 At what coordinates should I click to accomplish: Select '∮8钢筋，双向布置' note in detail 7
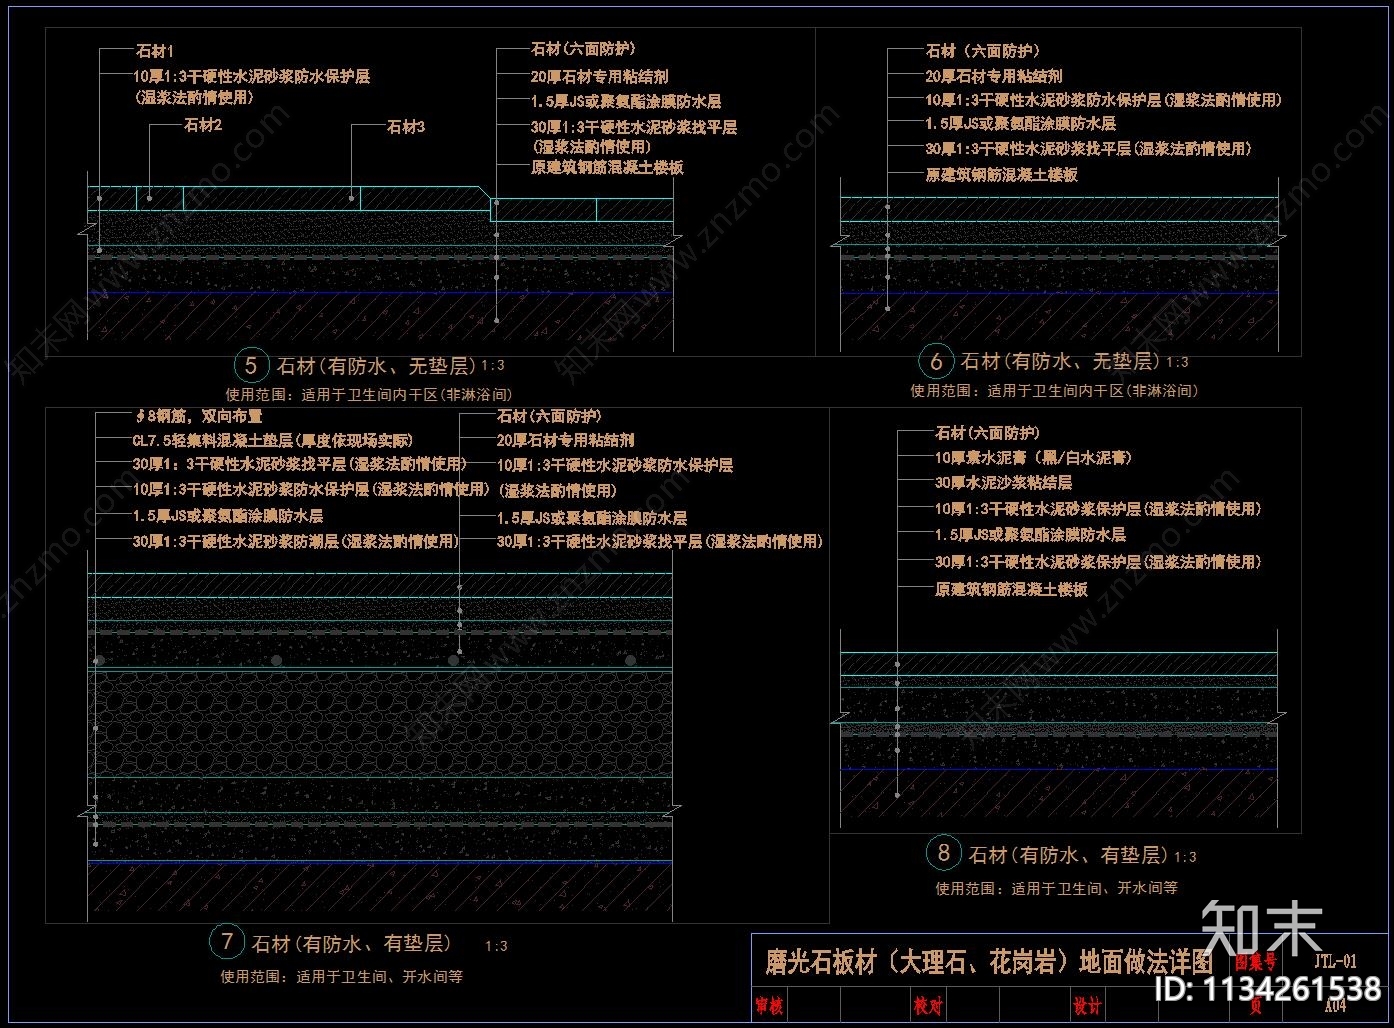pyautogui.click(x=198, y=415)
